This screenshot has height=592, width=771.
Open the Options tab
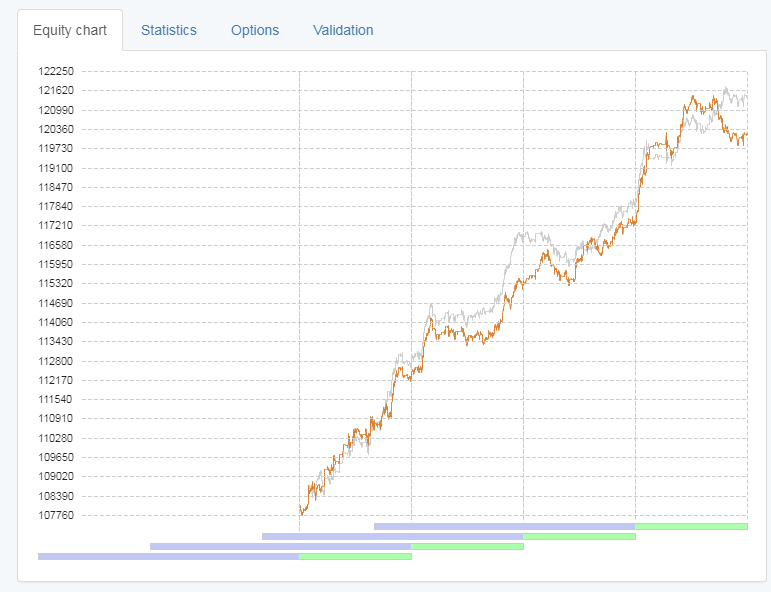point(255,30)
